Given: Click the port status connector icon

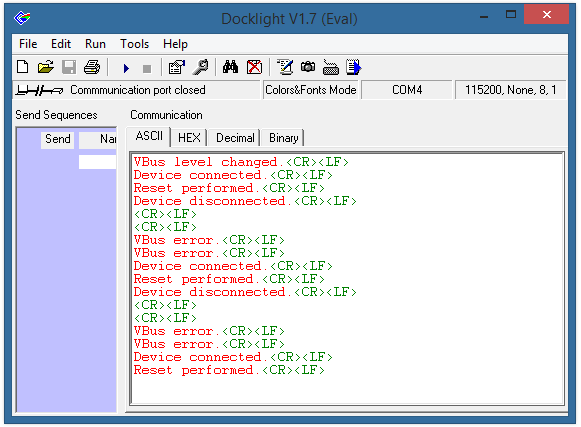Looking at the screenshot, I should pyautogui.click(x=39, y=90).
